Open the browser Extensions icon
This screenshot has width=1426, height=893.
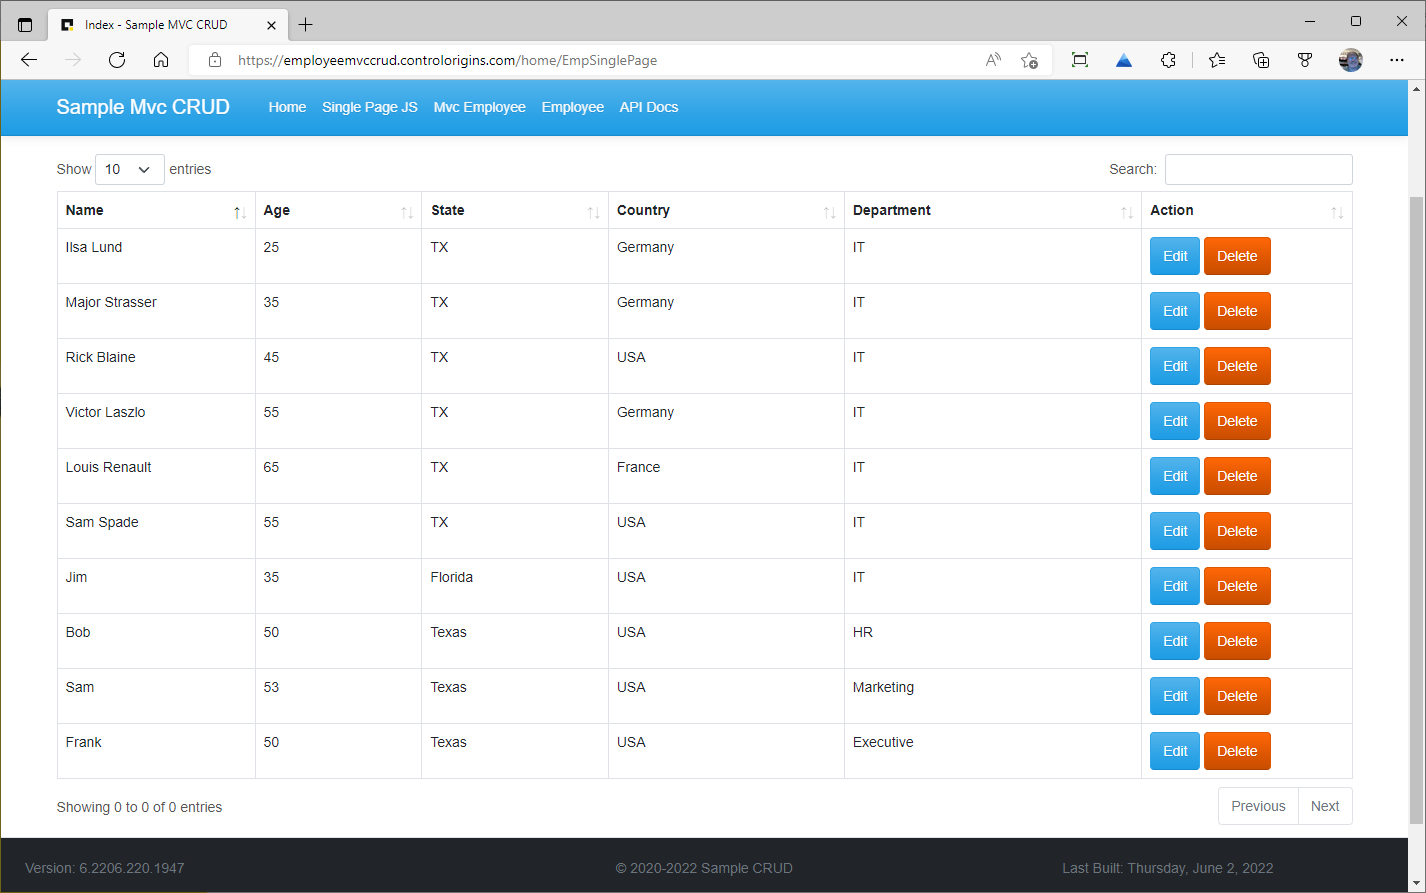pyautogui.click(x=1168, y=60)
